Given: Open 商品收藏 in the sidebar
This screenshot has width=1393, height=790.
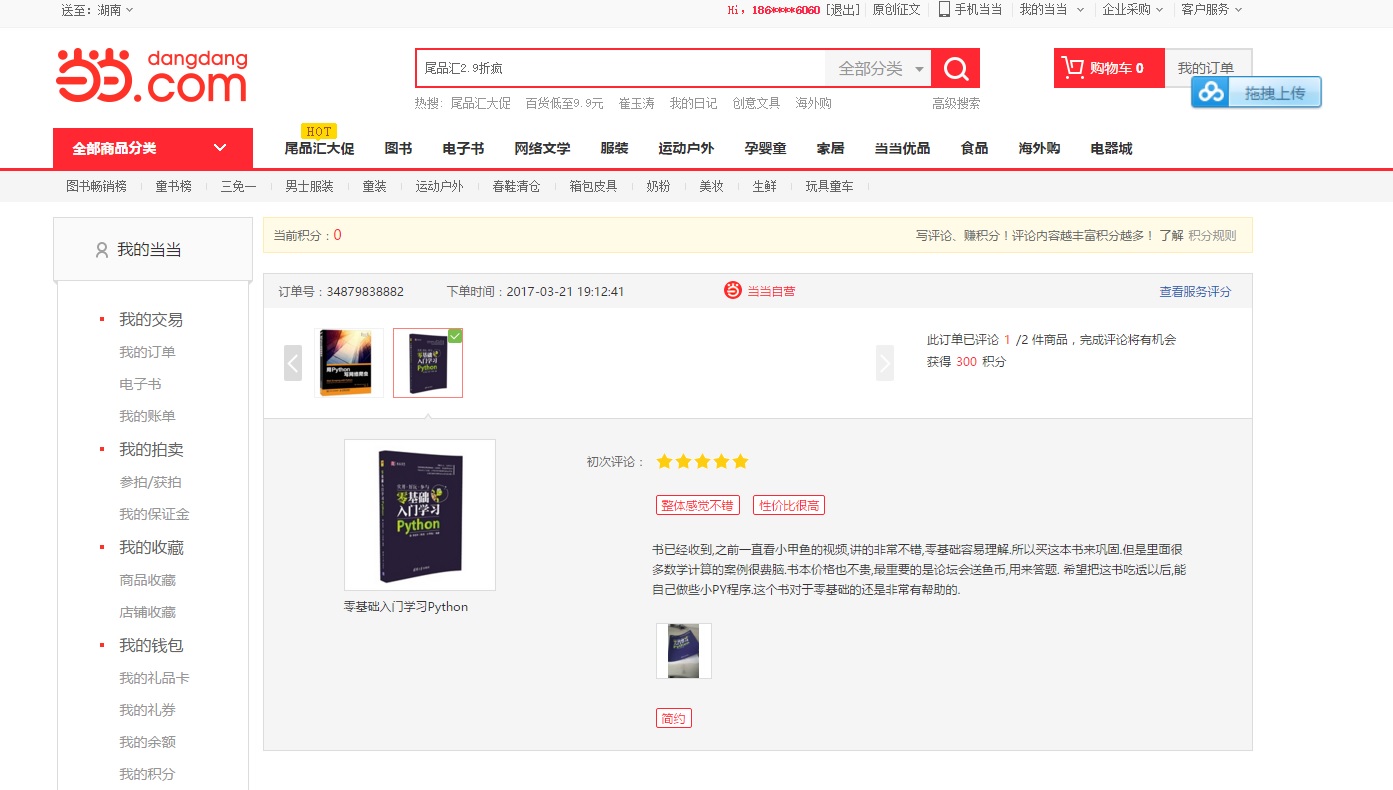Looking at the screenshot, I should [x=147, y=580].
